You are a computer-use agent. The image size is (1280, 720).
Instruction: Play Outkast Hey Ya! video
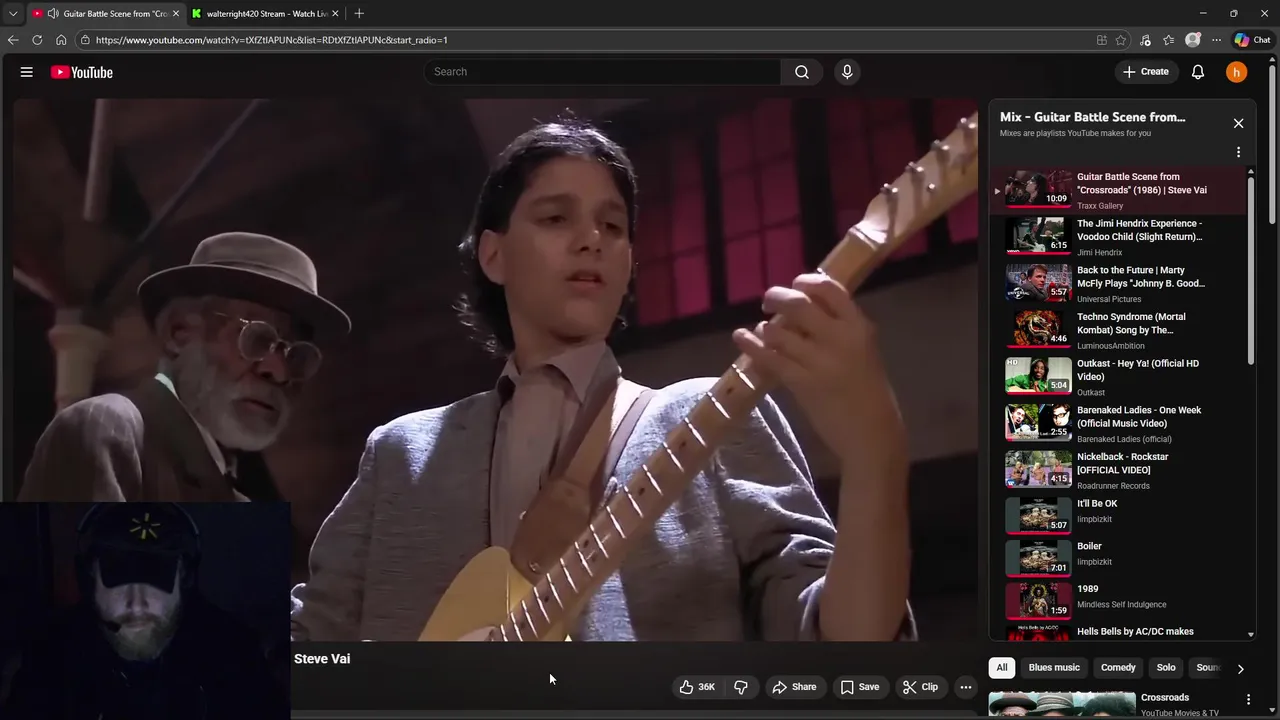click(1120, 377)
